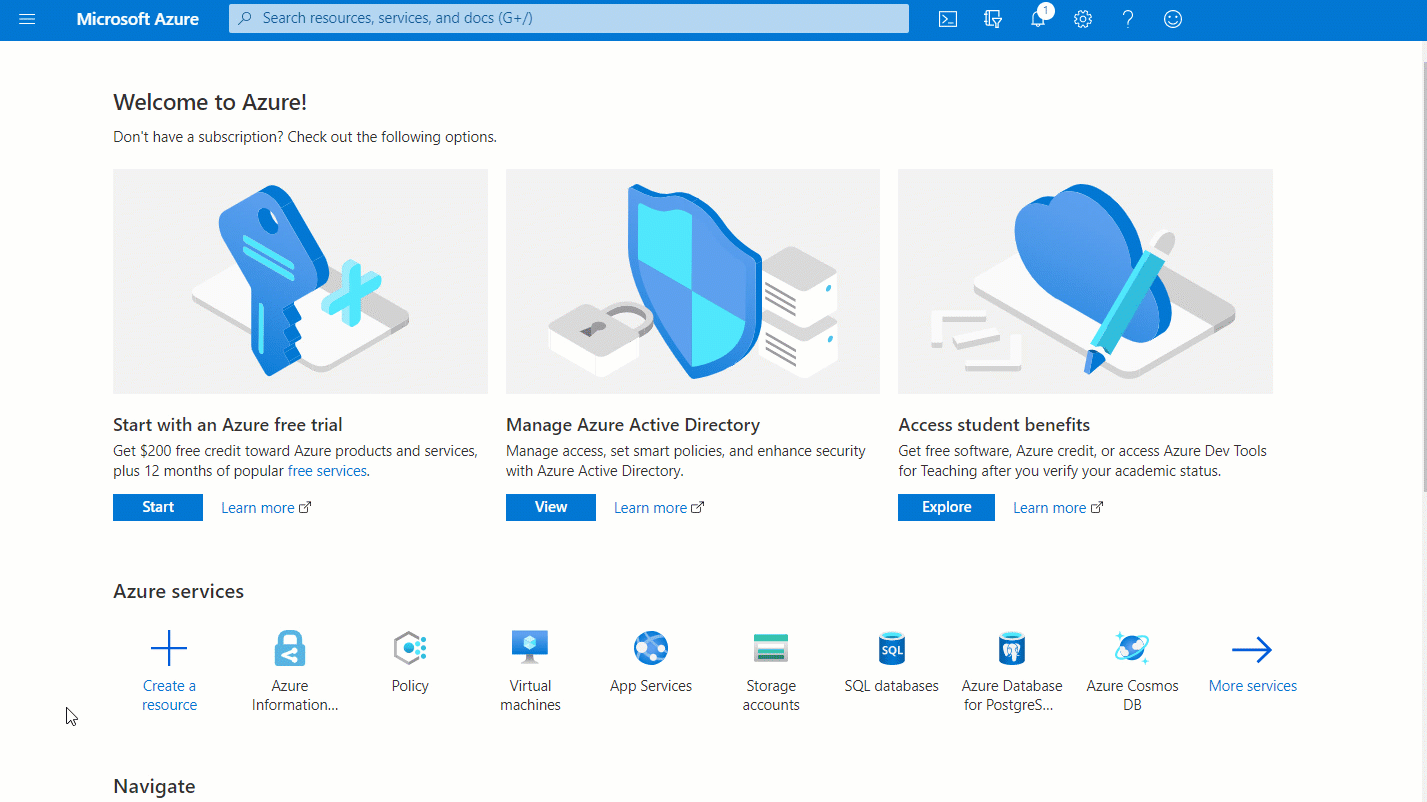The width and height of the screenshot is (1427, 802).
Task: Open Learn more beside the Explore button
Action: (x=1058, y=508)
